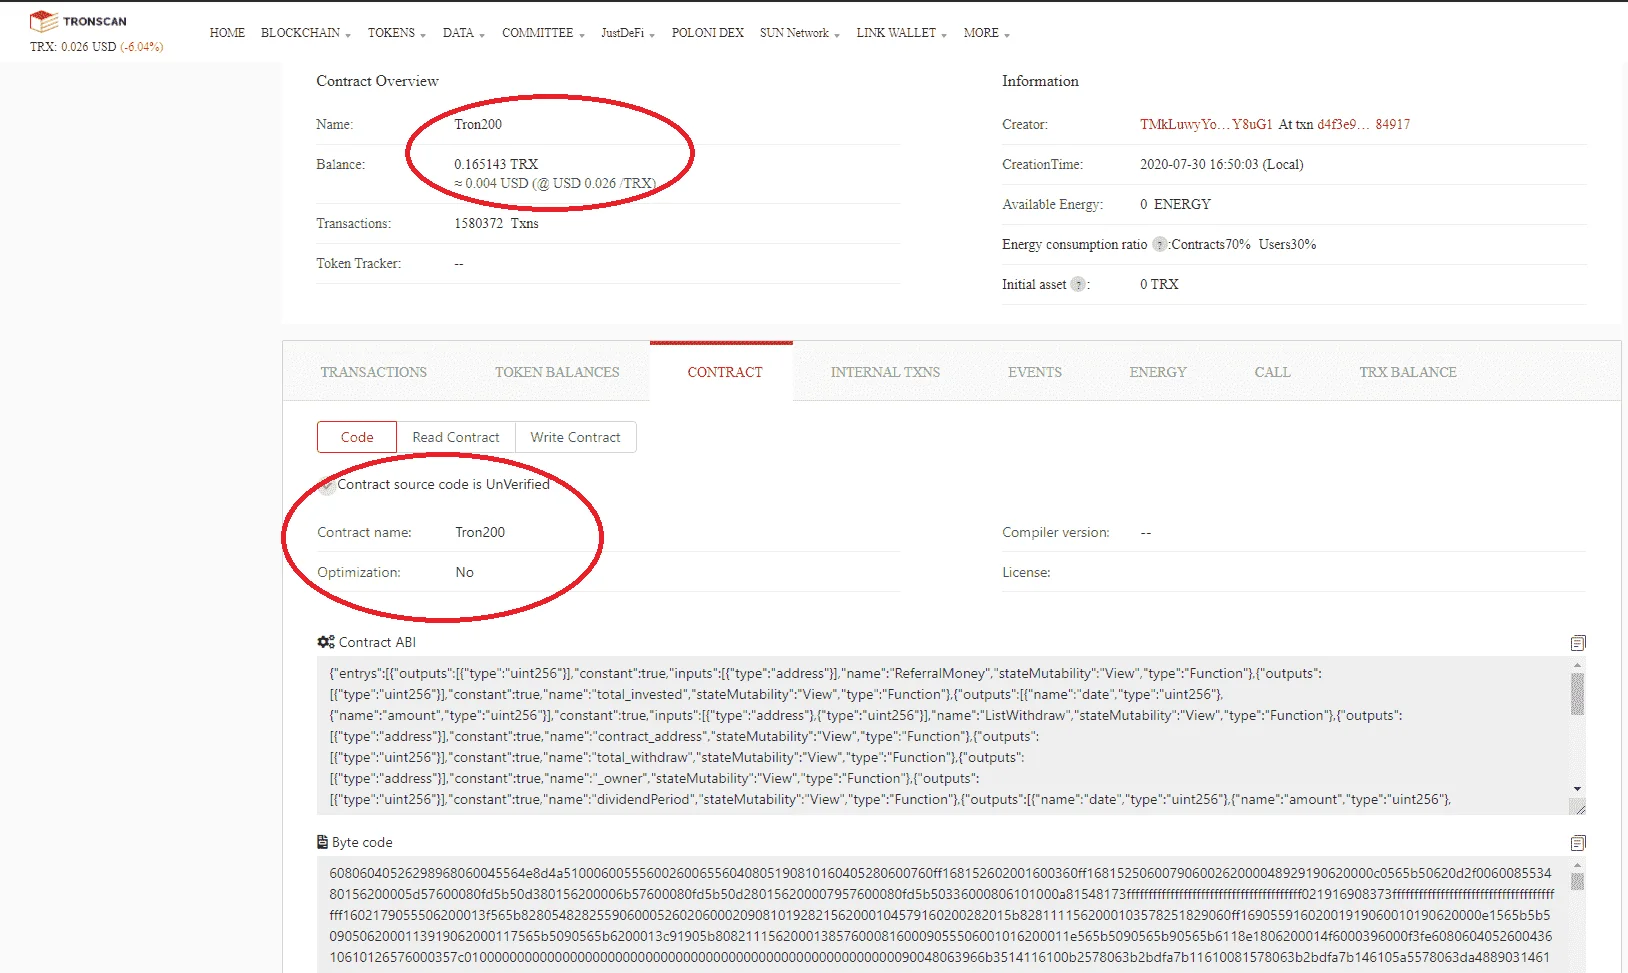This screenshot has height=973, width=1628.
Task: Click the Optimization value No
Action: point(465,572)
